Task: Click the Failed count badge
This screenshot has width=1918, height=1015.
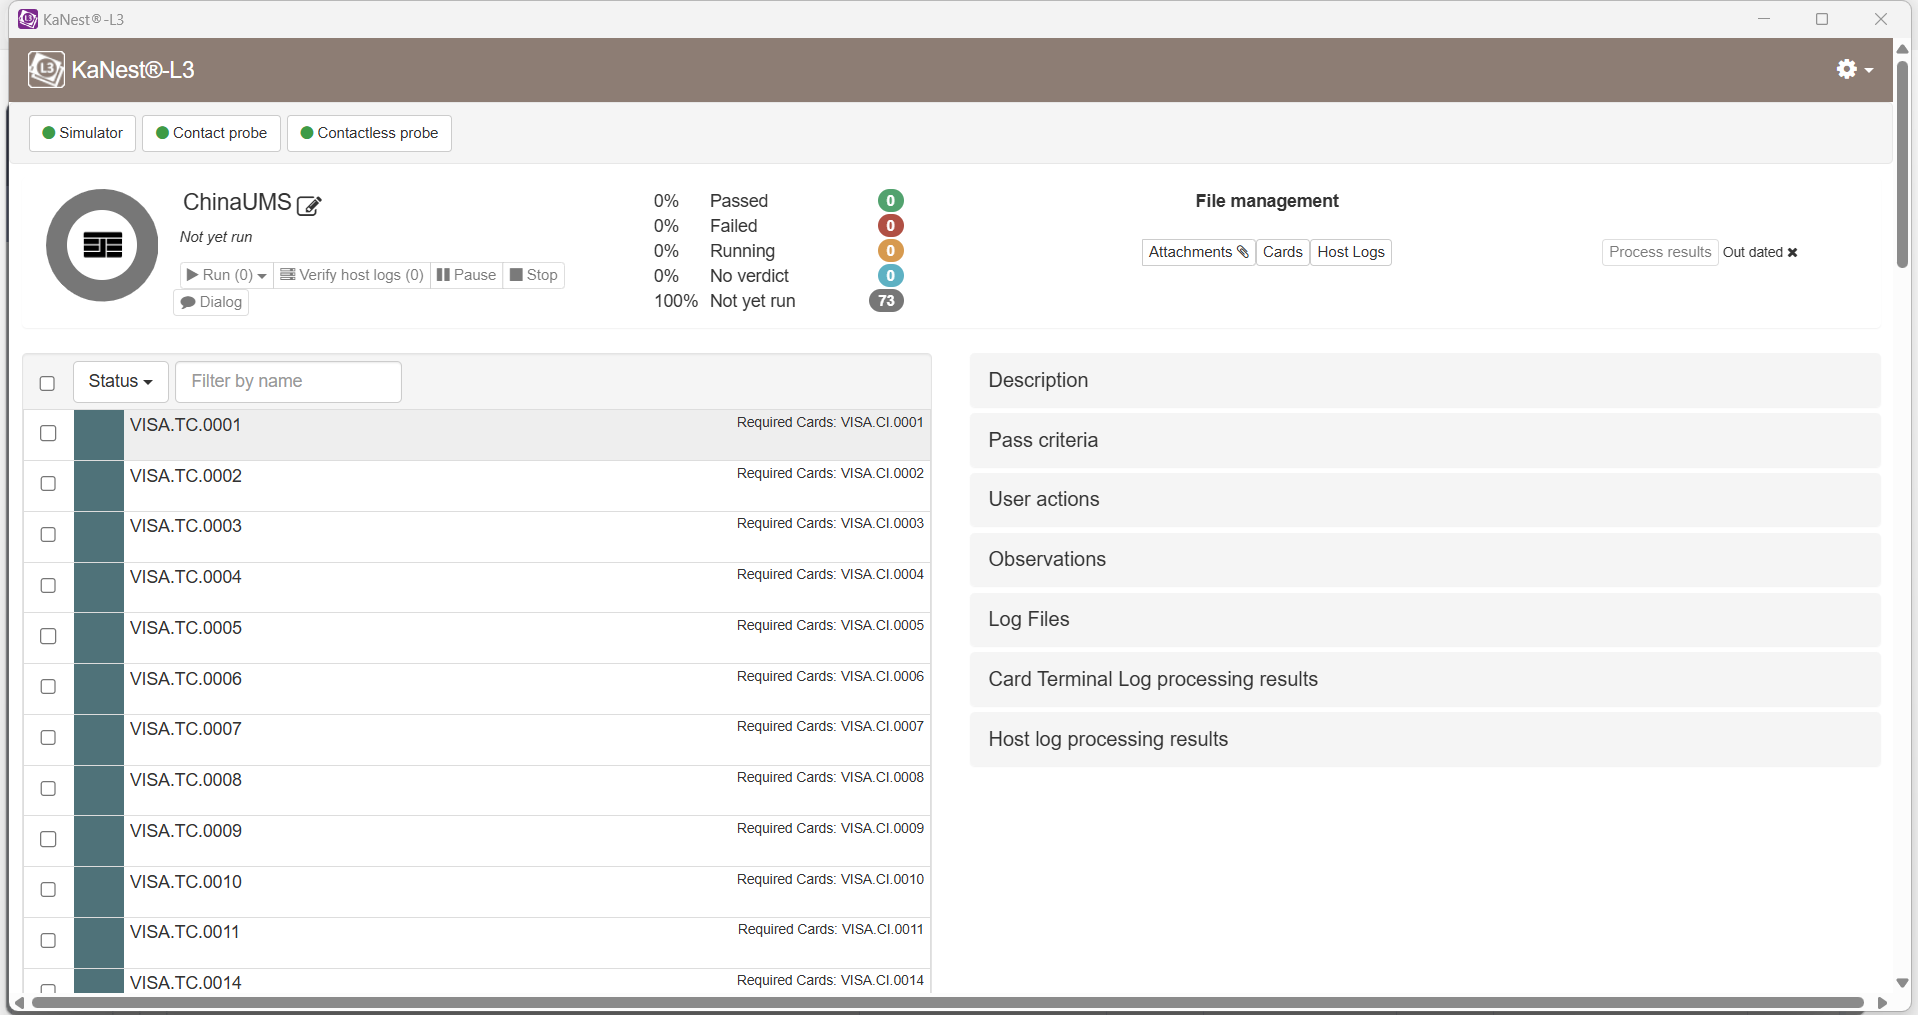Action: [x=890, y=226]
